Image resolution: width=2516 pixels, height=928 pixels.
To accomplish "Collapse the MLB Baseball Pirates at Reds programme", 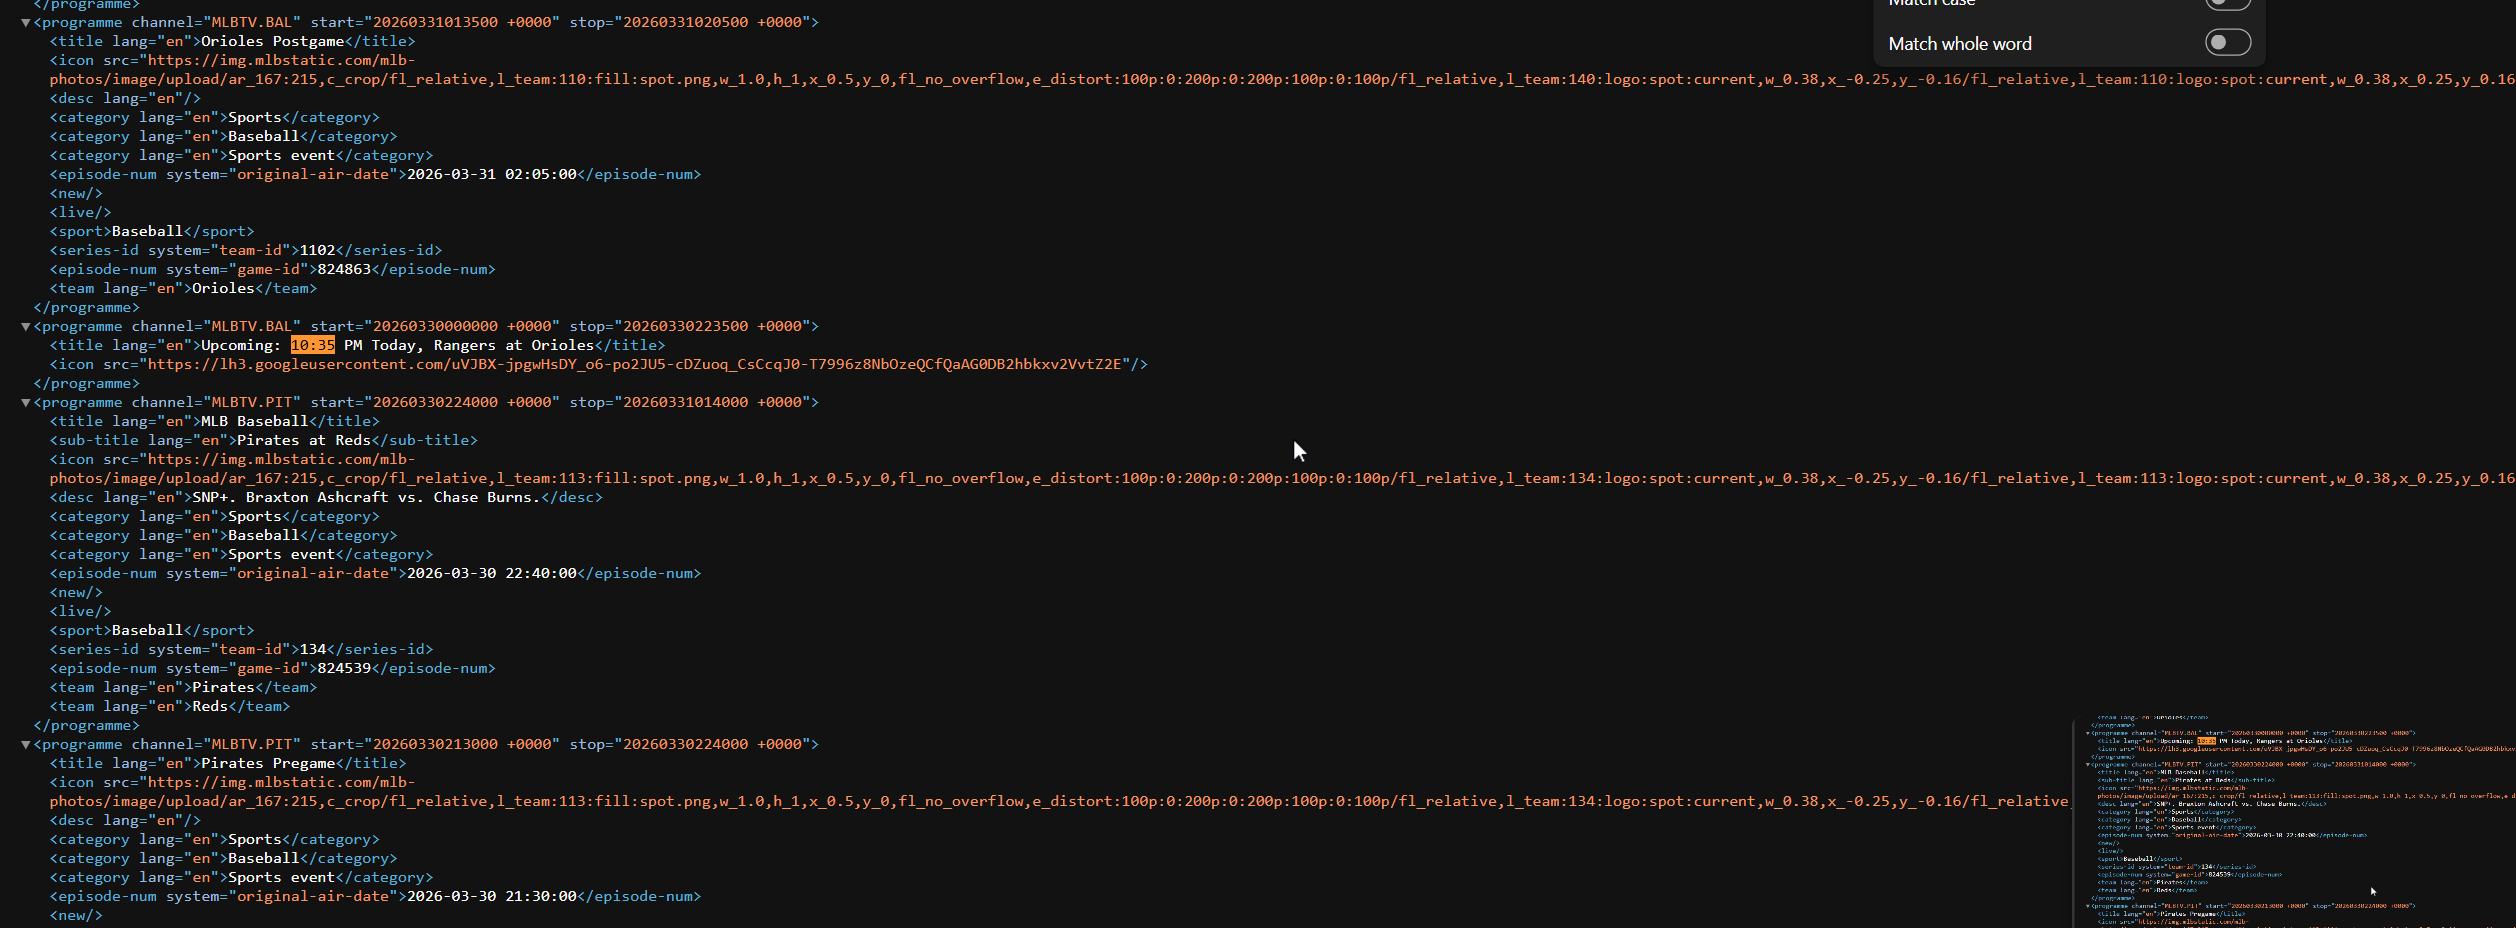I will [26, 402].
